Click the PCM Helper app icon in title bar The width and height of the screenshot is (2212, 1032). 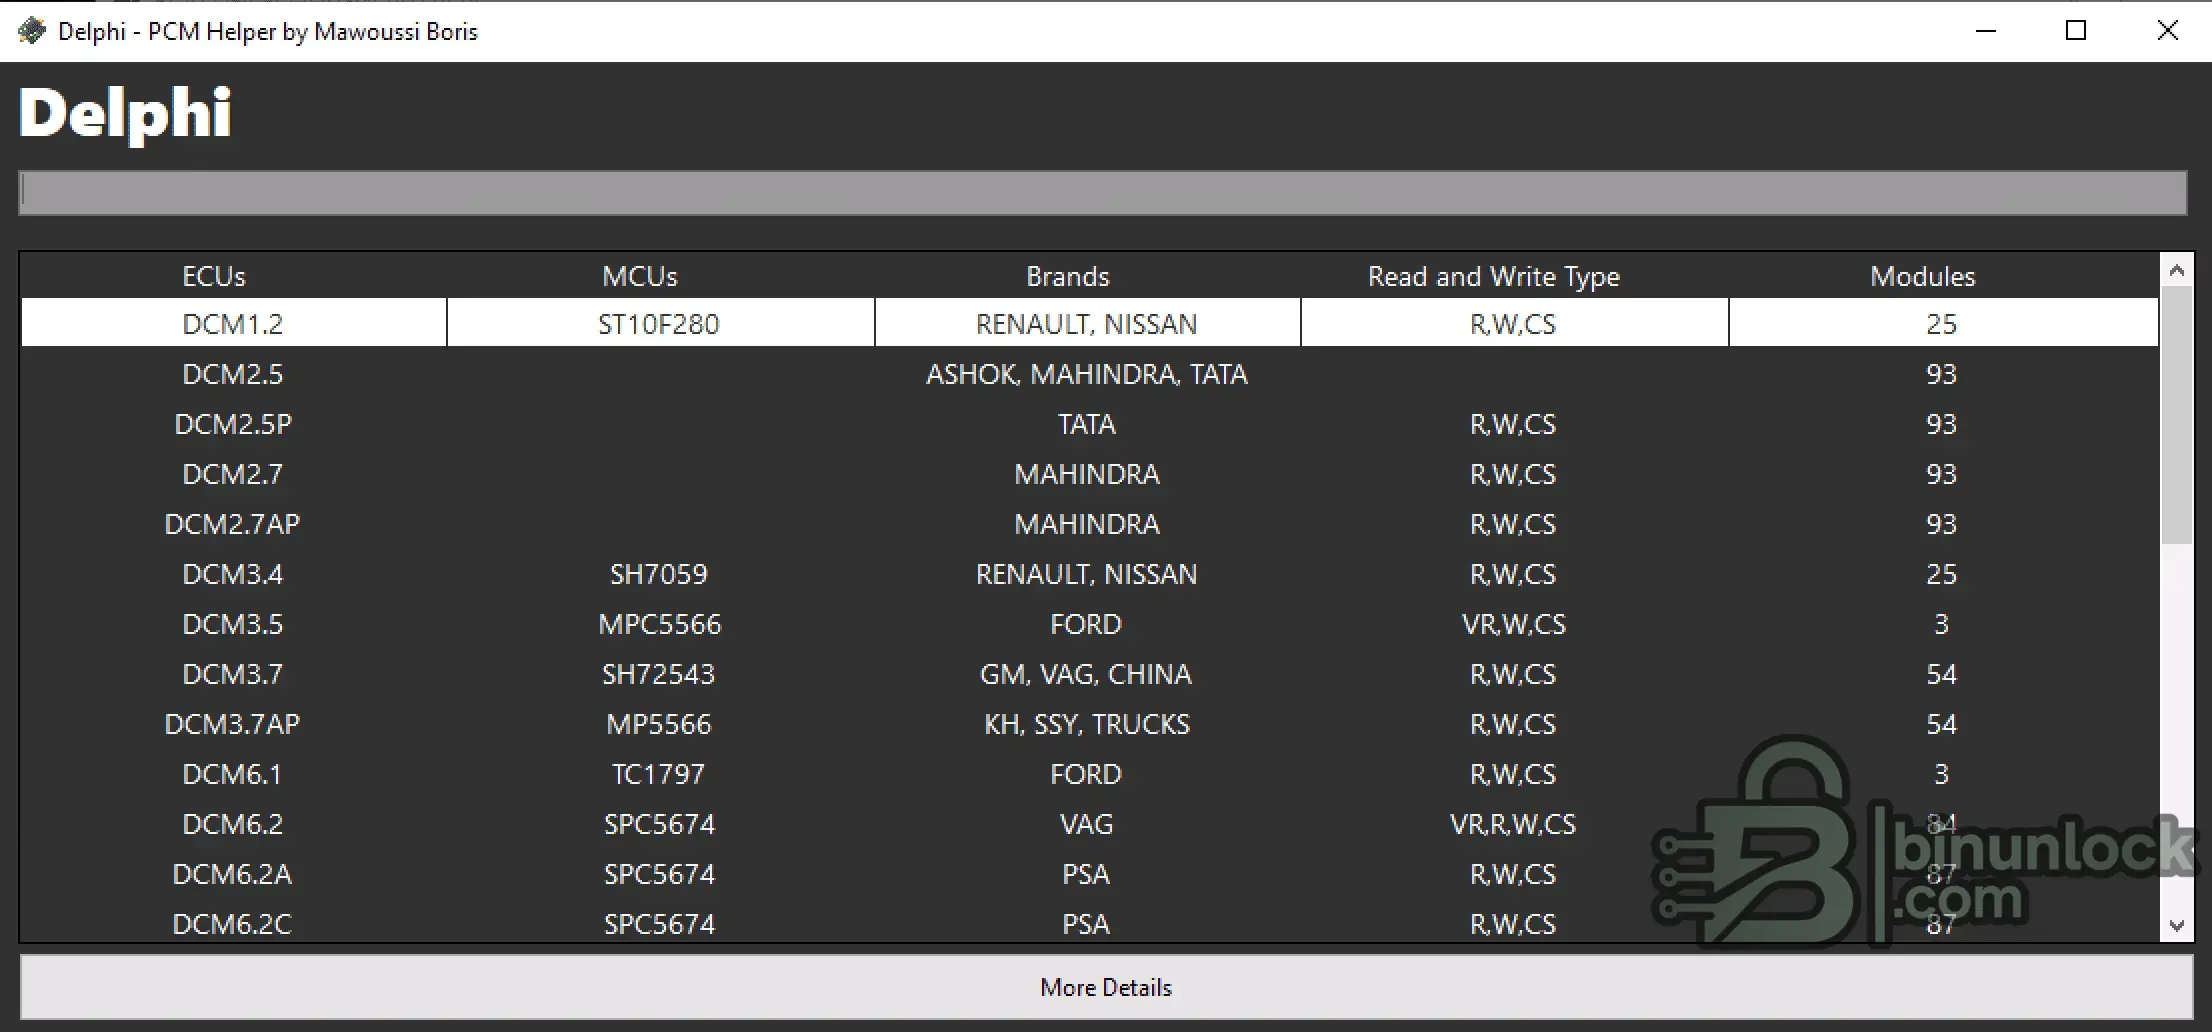click(x=31, y=31)
